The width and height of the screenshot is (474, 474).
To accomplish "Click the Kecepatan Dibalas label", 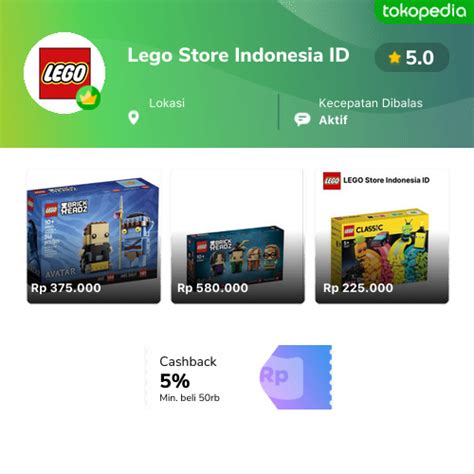I will tap(371, 103).
